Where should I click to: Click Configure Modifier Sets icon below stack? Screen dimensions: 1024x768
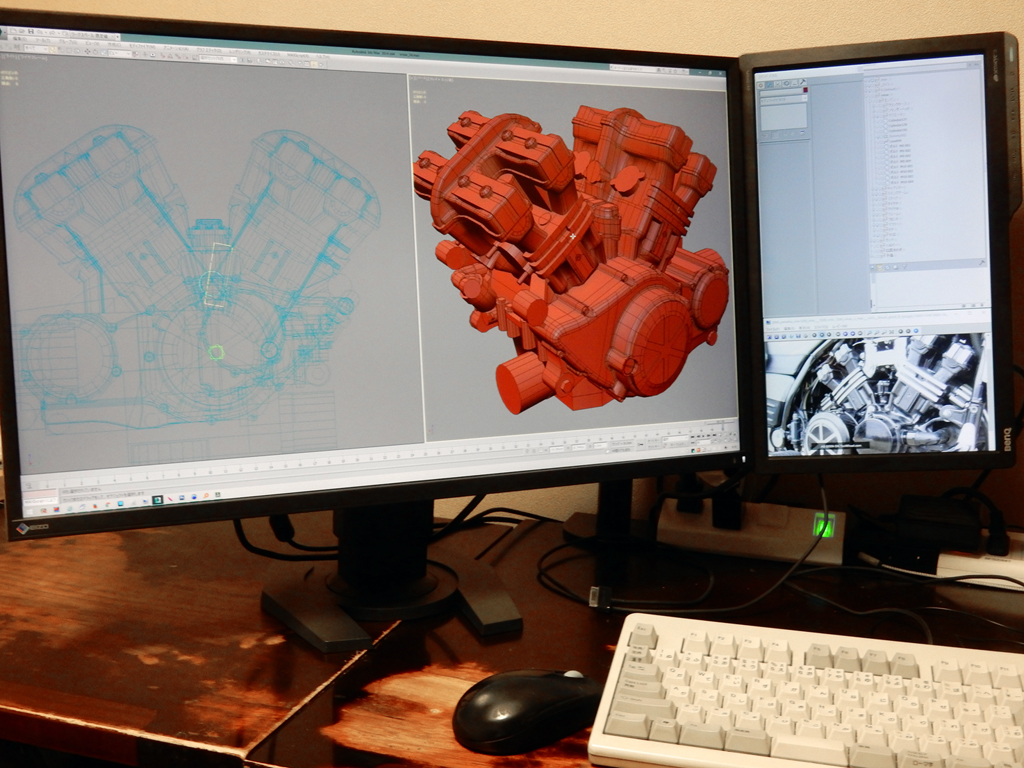point(803,133)
